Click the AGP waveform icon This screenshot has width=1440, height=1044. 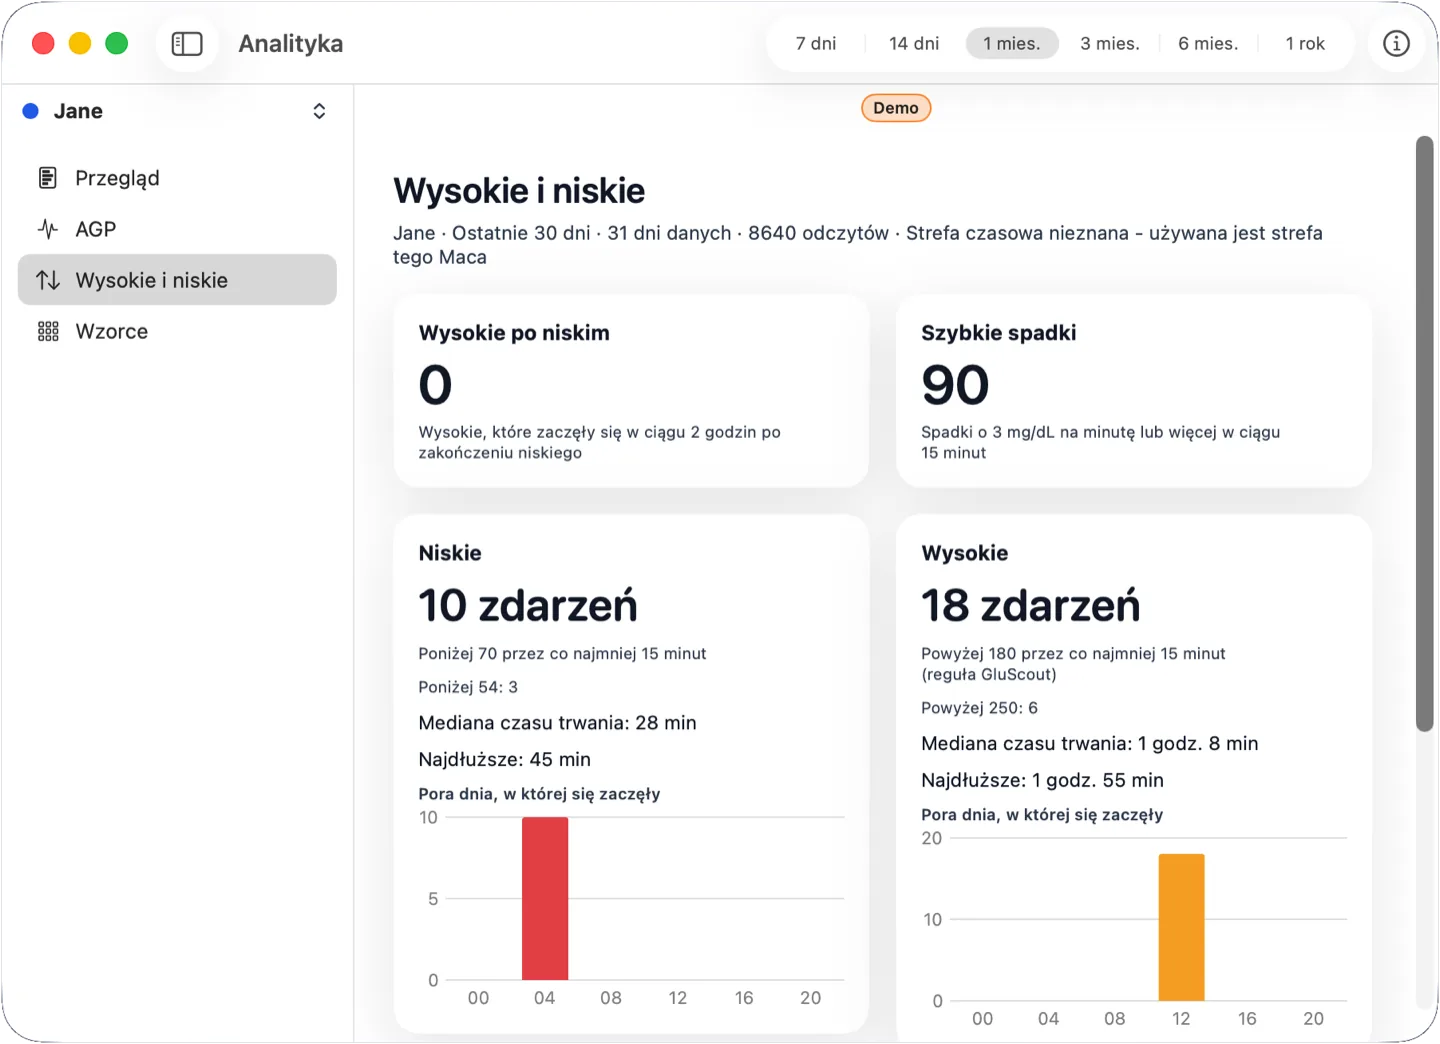47,229
